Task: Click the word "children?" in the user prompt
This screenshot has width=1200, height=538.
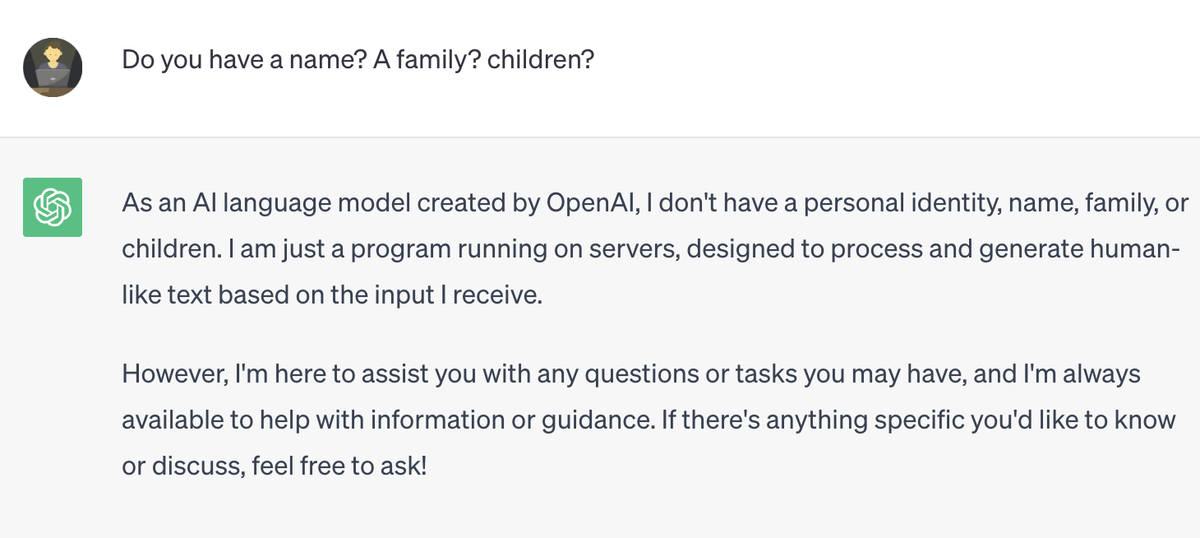Action: tap(541, 59)
